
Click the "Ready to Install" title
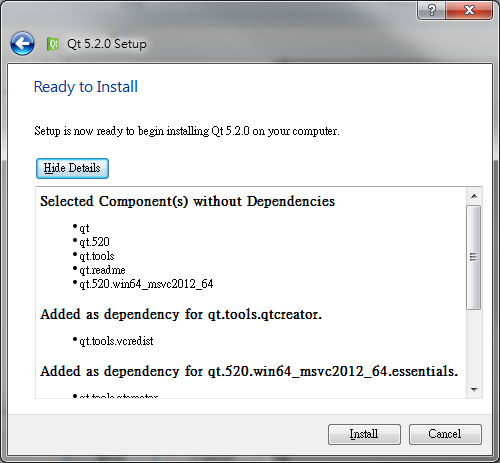coord(86,87)
